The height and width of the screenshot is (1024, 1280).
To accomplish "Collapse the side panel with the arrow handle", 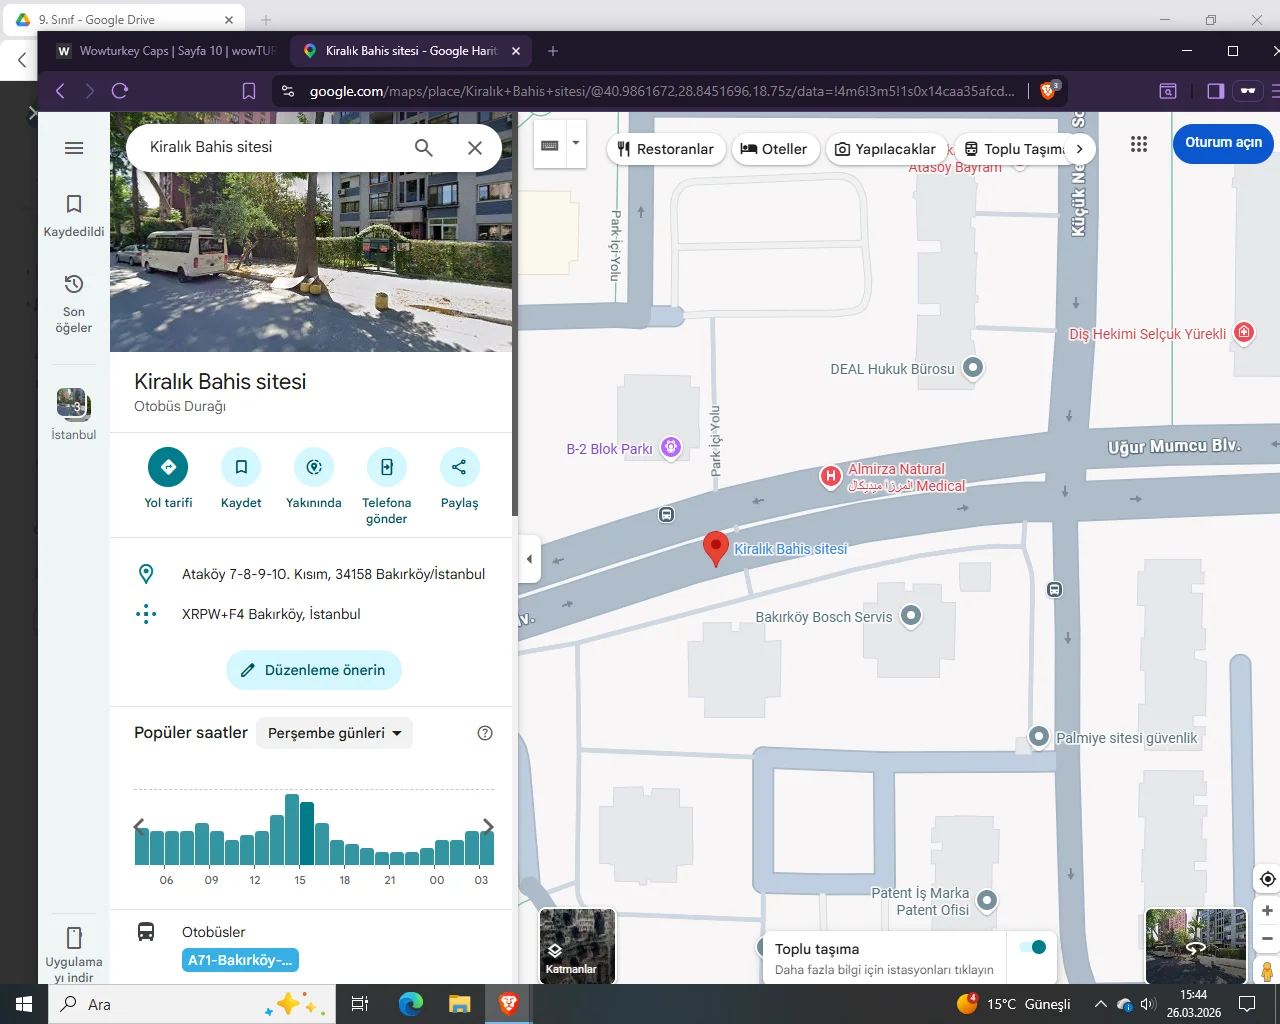I will click(x=529, y=559).
